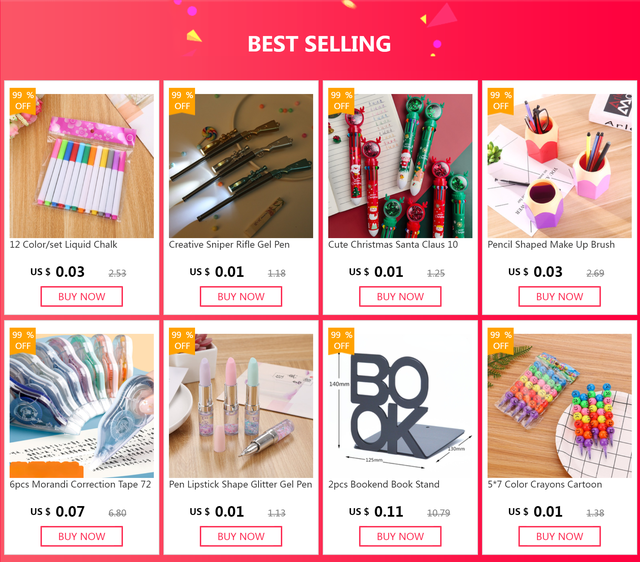The height and width of the screenshot is (562, 640).
Task: Click the BEST SELLING banner heading
Action: 319,44
